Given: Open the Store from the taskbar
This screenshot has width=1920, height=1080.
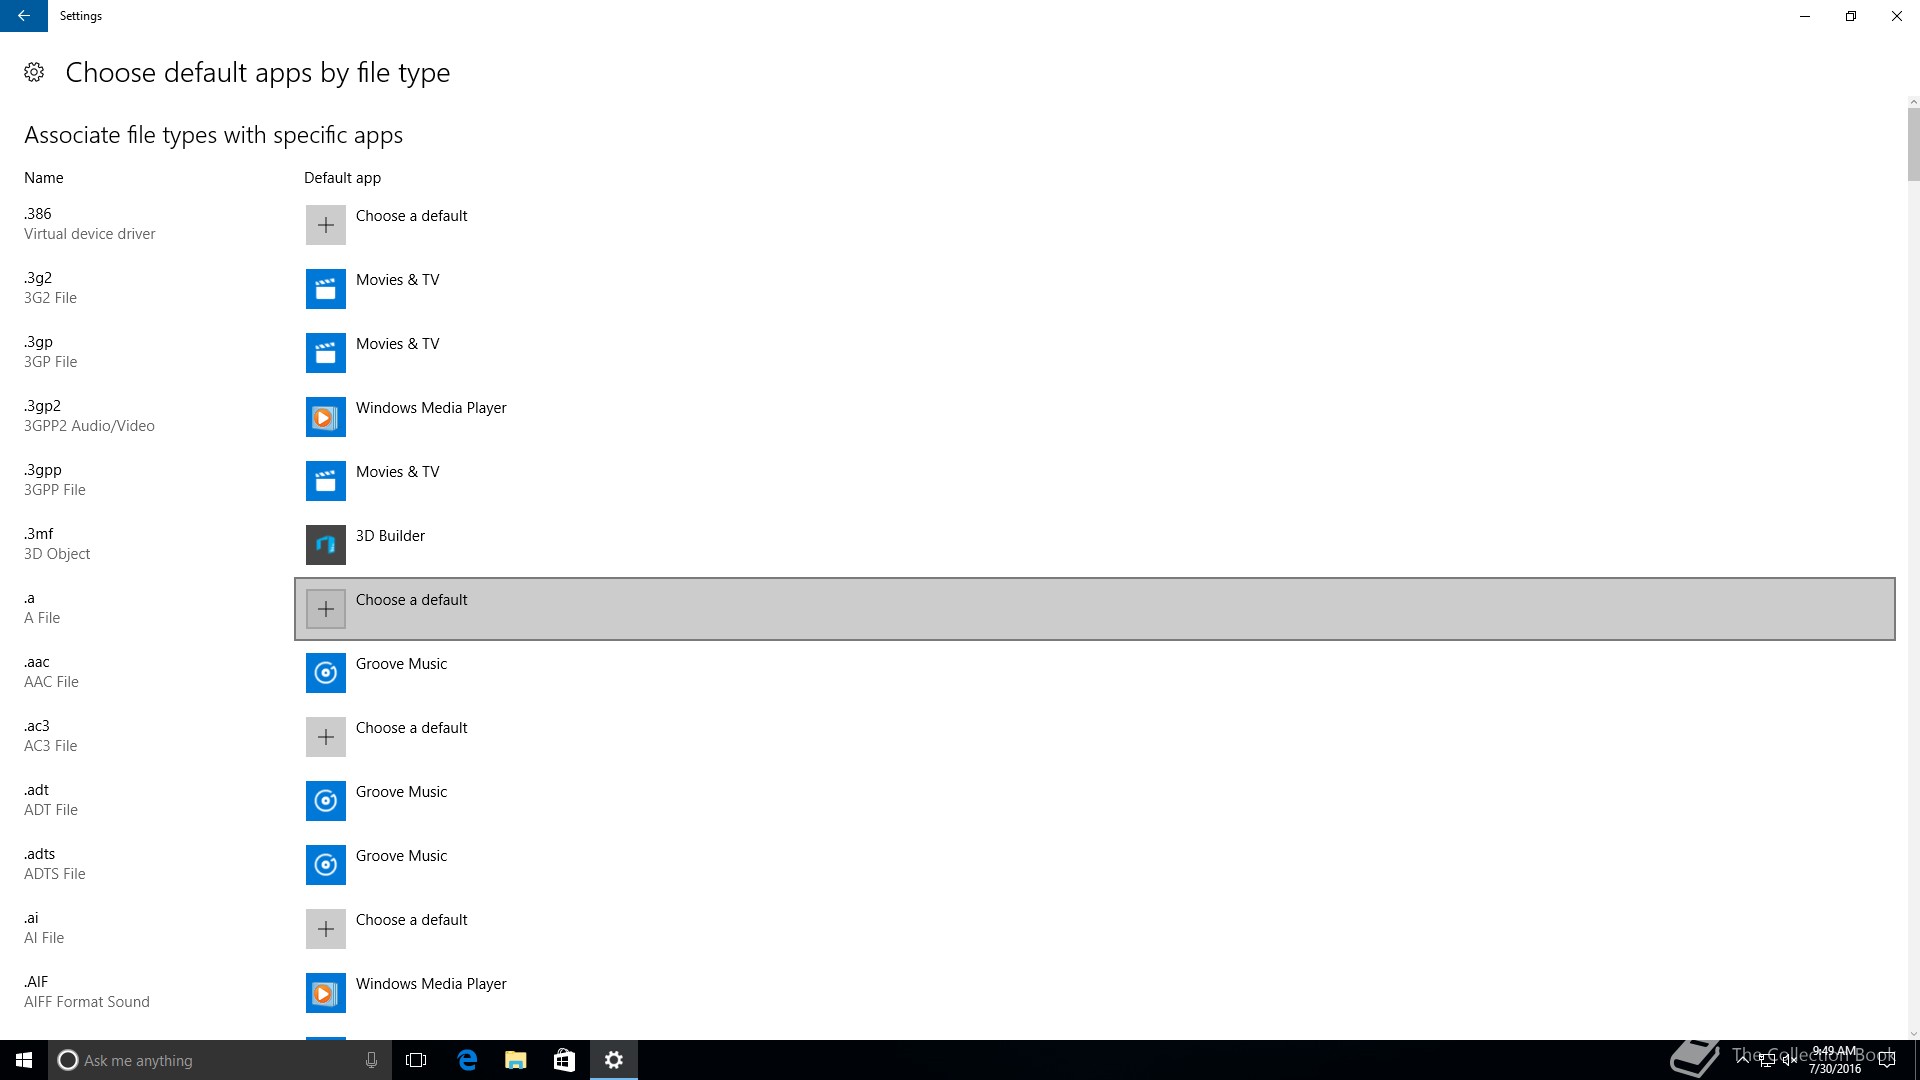Looking at the screenshot, I should point(564,1060).
